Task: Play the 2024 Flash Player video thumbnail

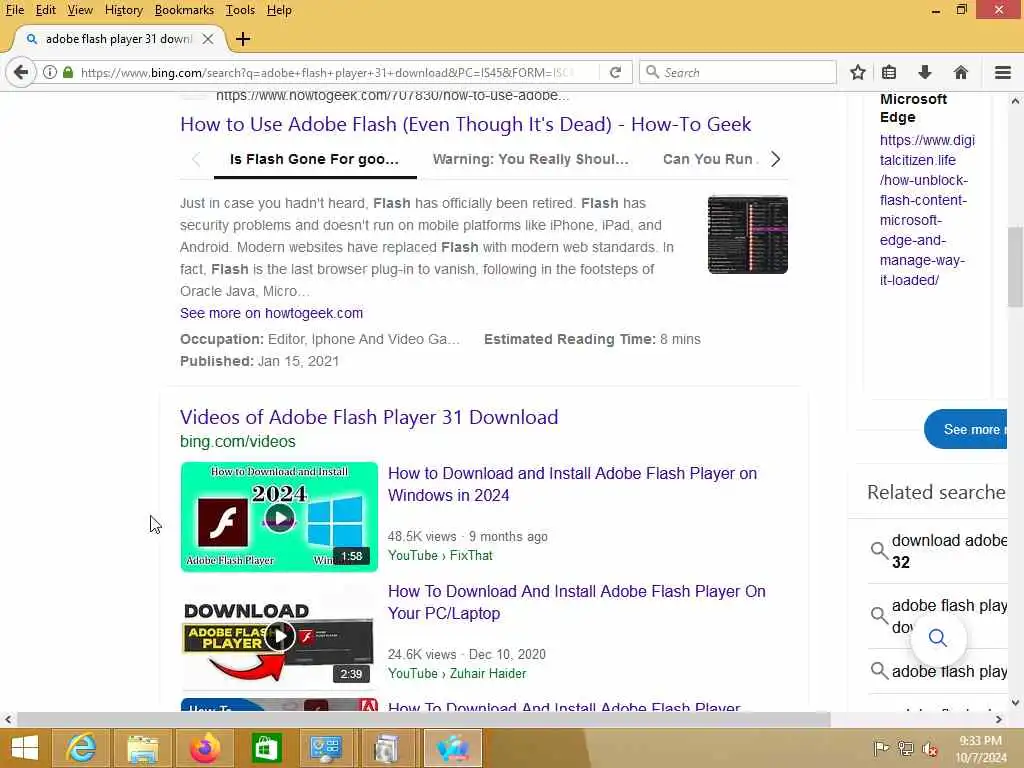Action: point(279,517)
